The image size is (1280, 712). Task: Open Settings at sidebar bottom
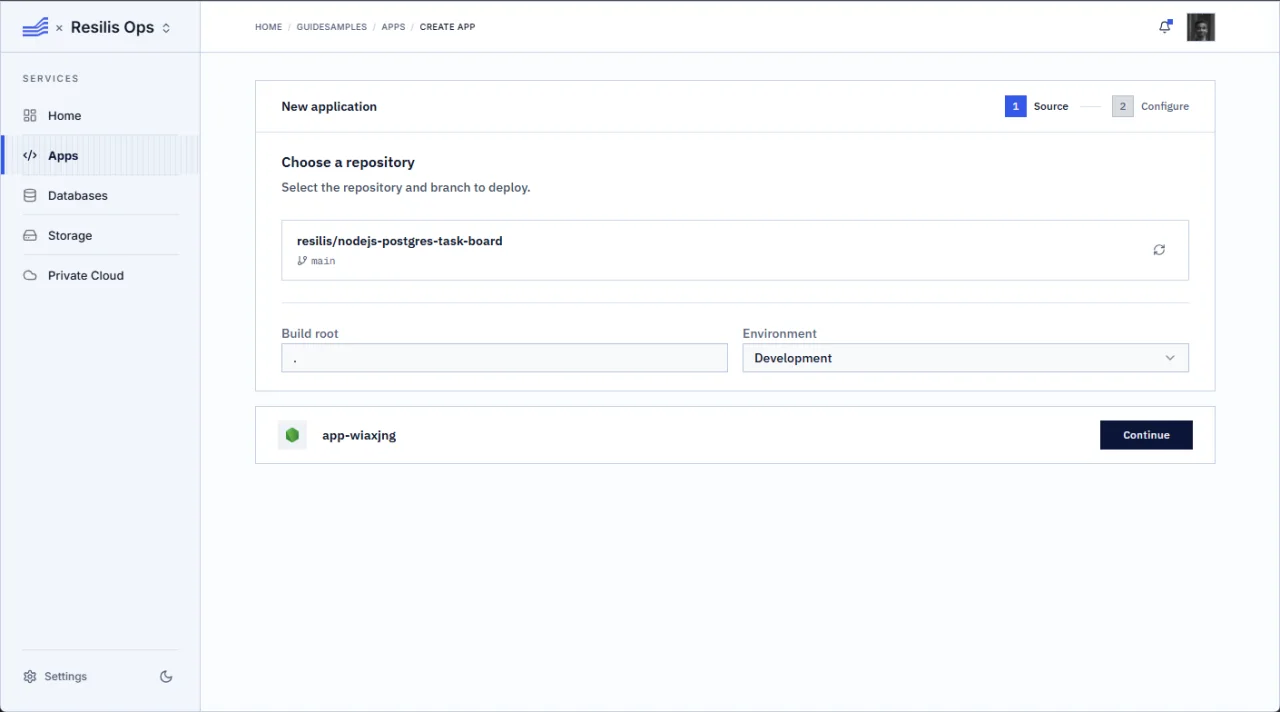[x=55, y=677]
